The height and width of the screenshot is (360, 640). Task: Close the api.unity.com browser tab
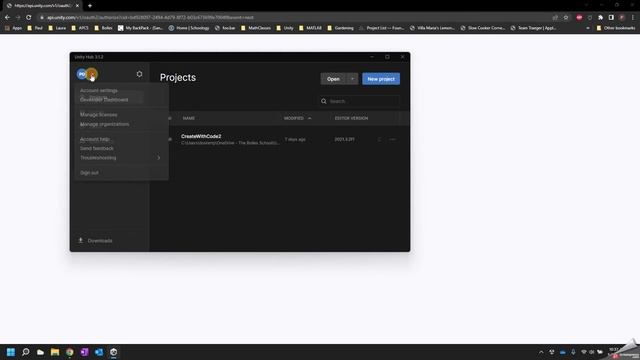point(77,6)
